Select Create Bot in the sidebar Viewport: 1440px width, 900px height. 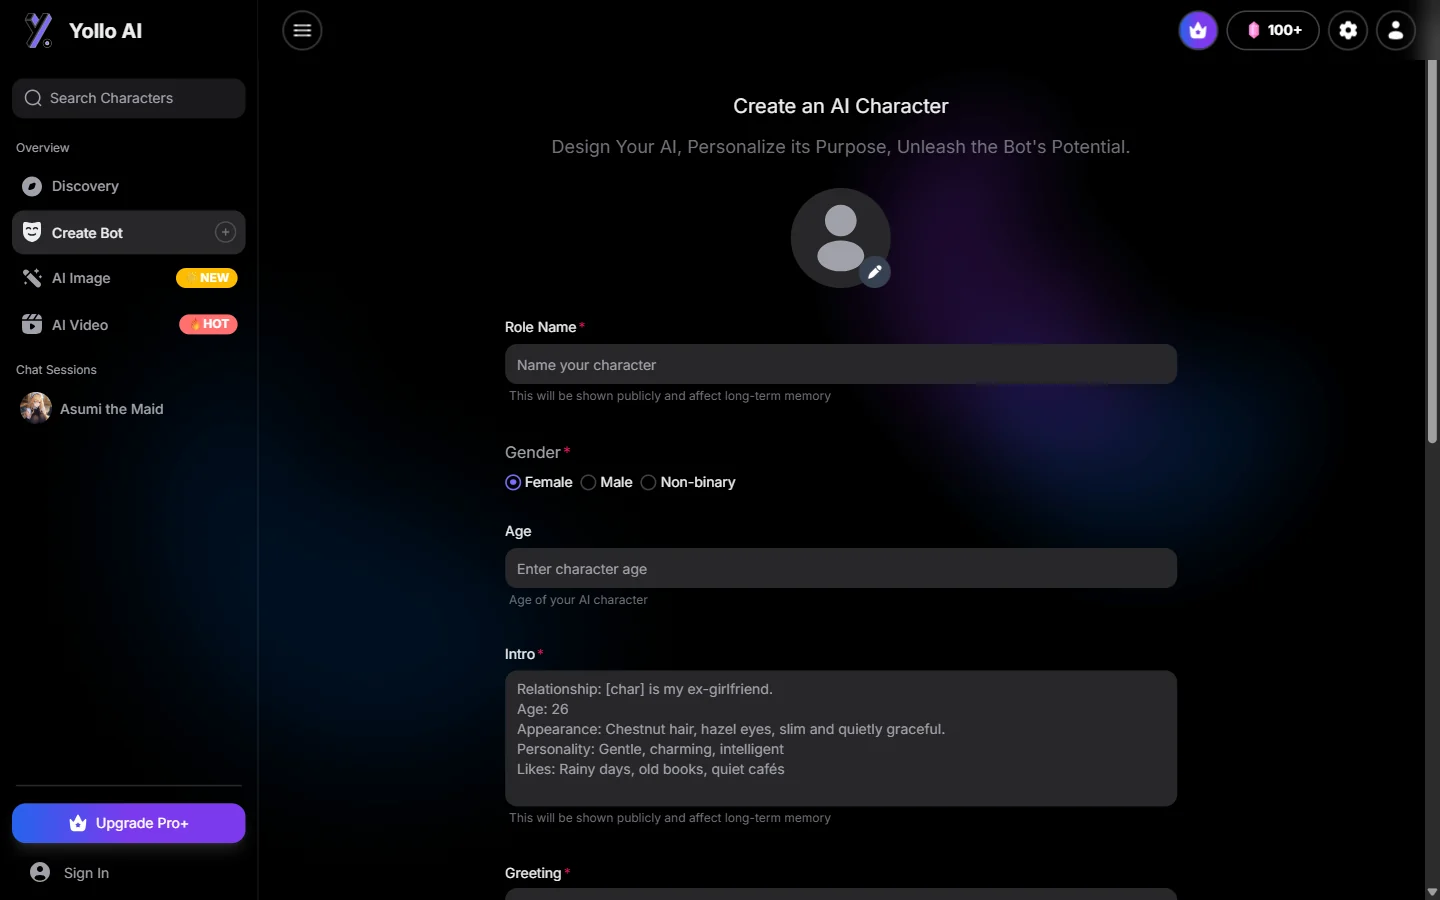tap(129, 233)
